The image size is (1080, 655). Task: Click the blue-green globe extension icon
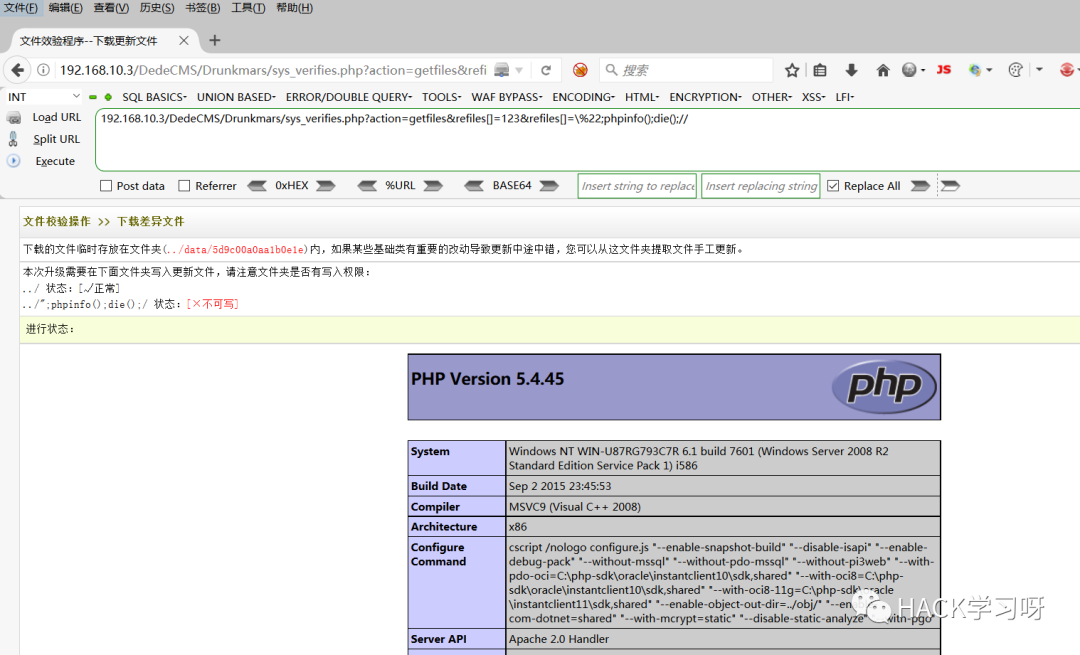point(975,70)
